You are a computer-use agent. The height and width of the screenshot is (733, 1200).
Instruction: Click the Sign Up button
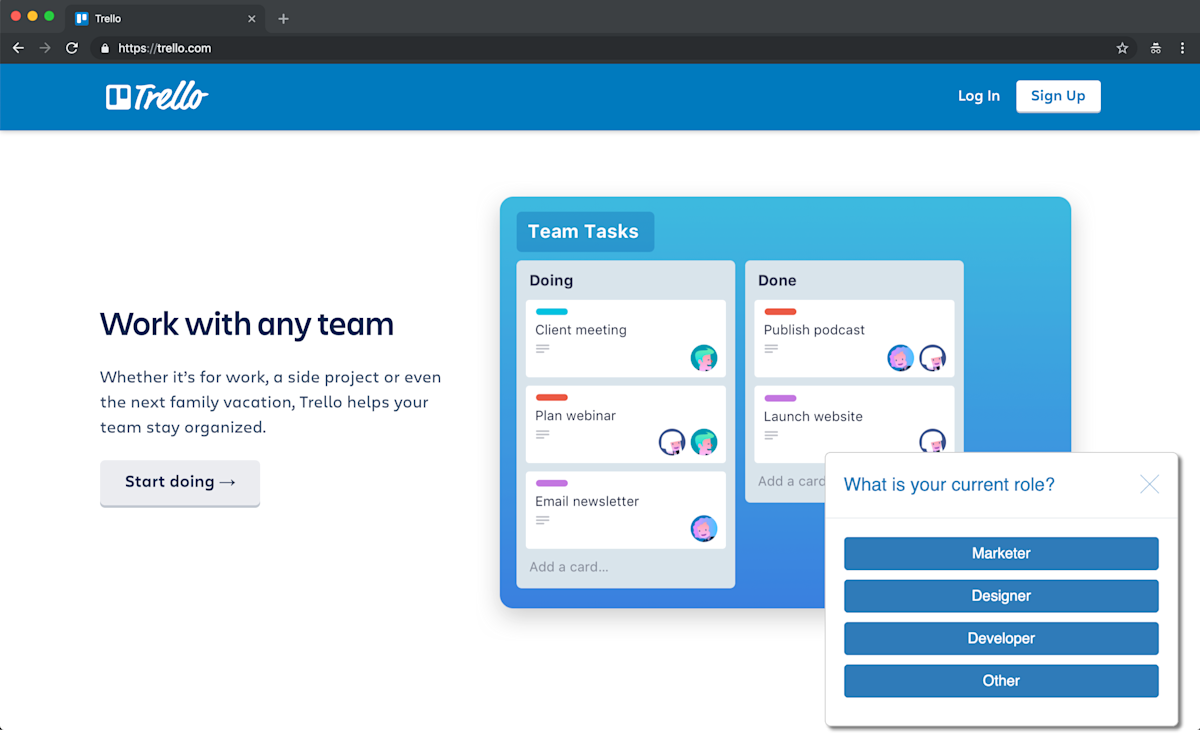(1058, 96)
